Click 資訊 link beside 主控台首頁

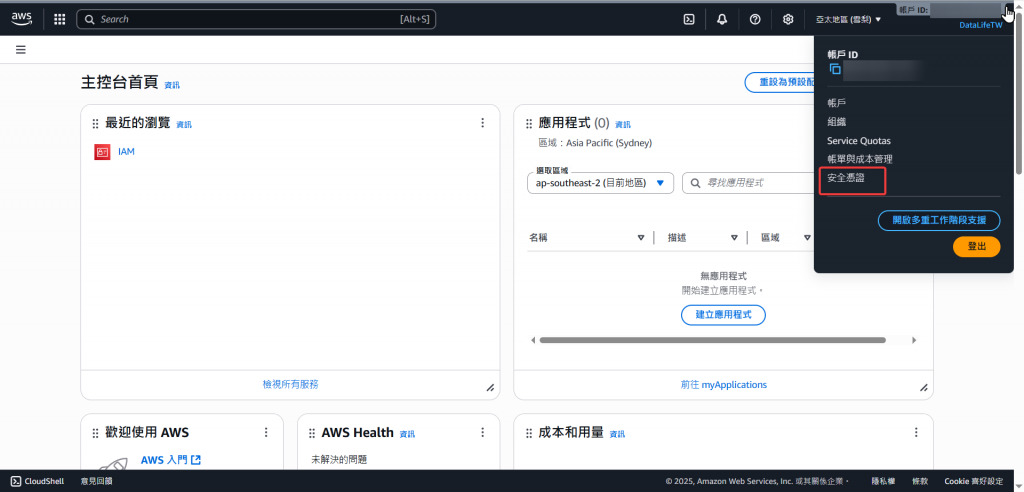click(172, 86)
